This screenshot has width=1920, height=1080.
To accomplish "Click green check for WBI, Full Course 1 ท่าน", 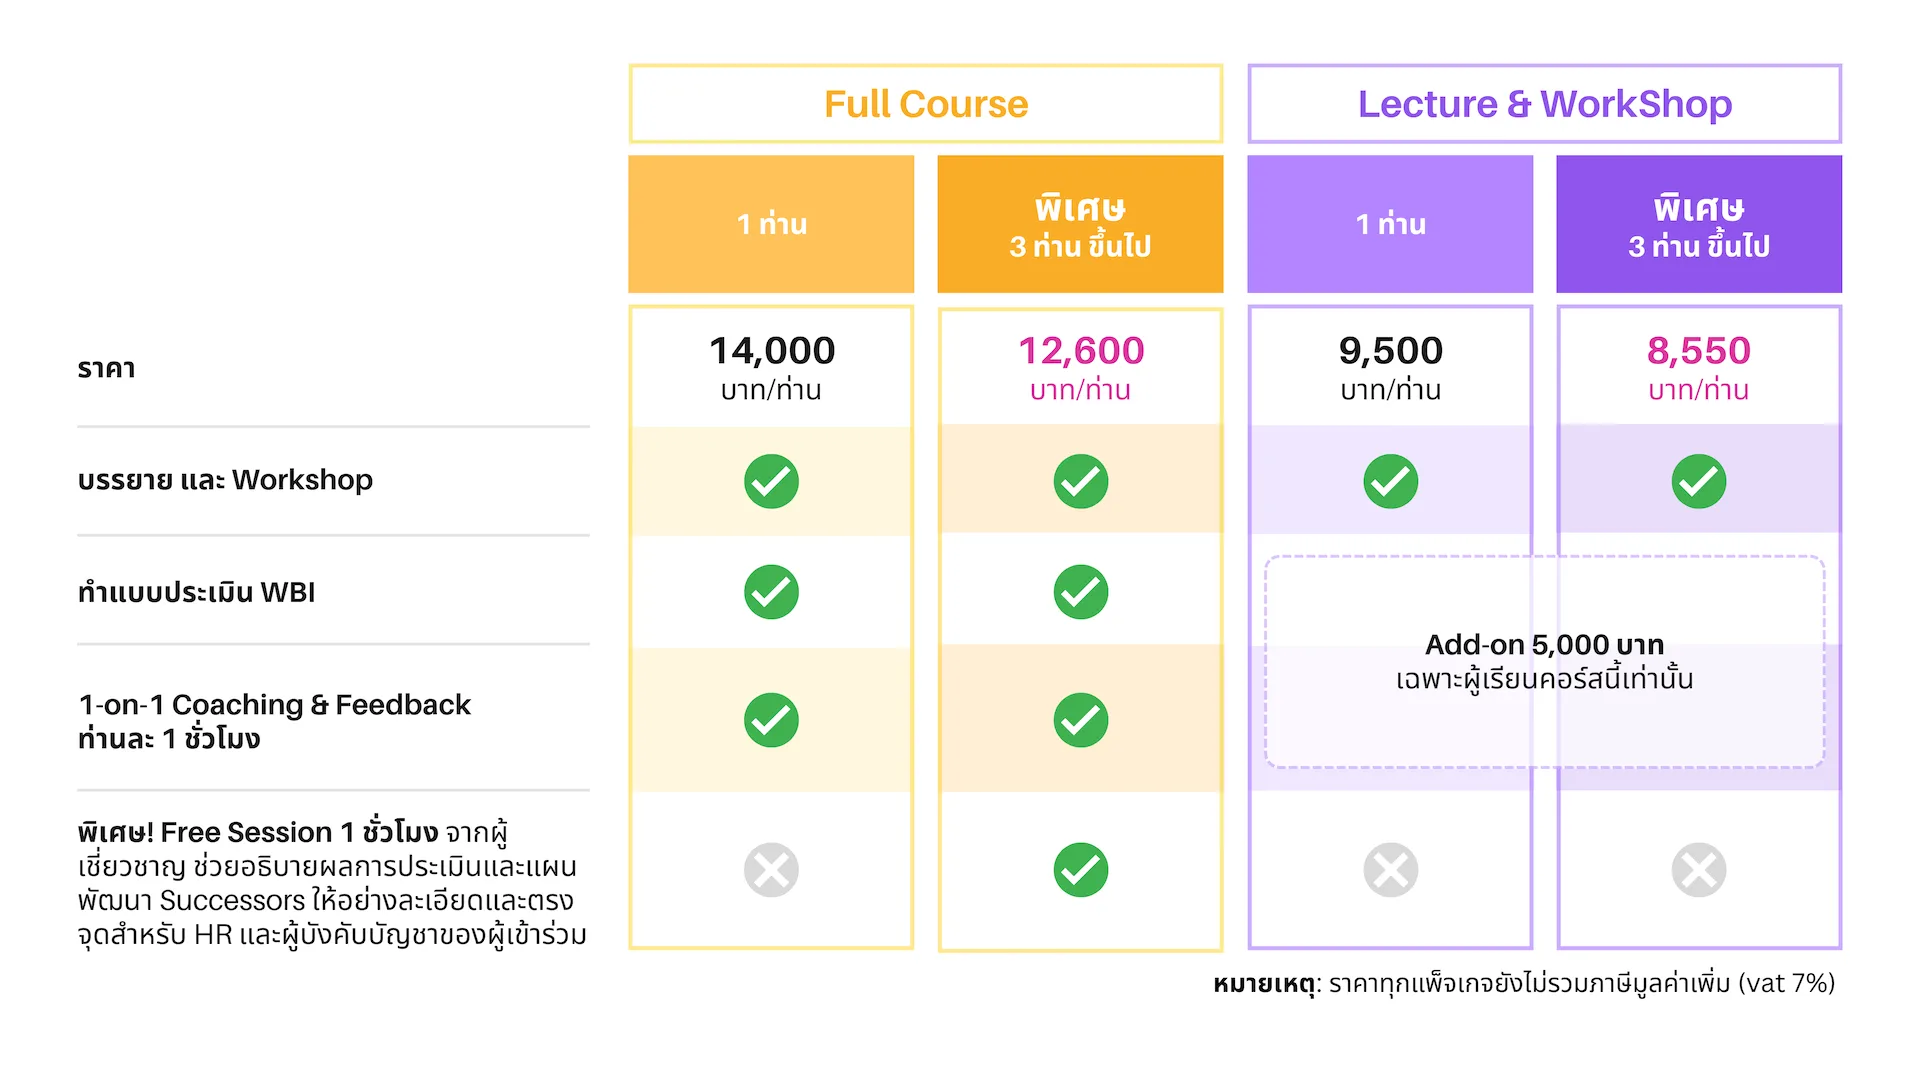I will click(771, 592).
